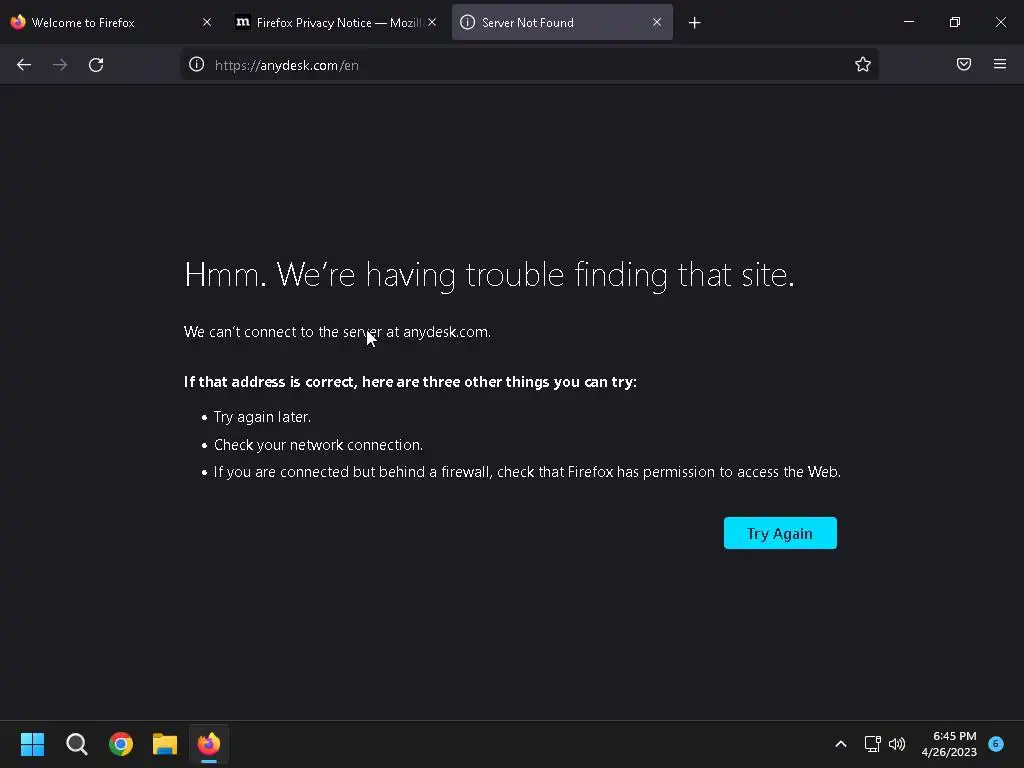
Task: Close the Welcome to Firefox tab
Action: click(207, 22)
